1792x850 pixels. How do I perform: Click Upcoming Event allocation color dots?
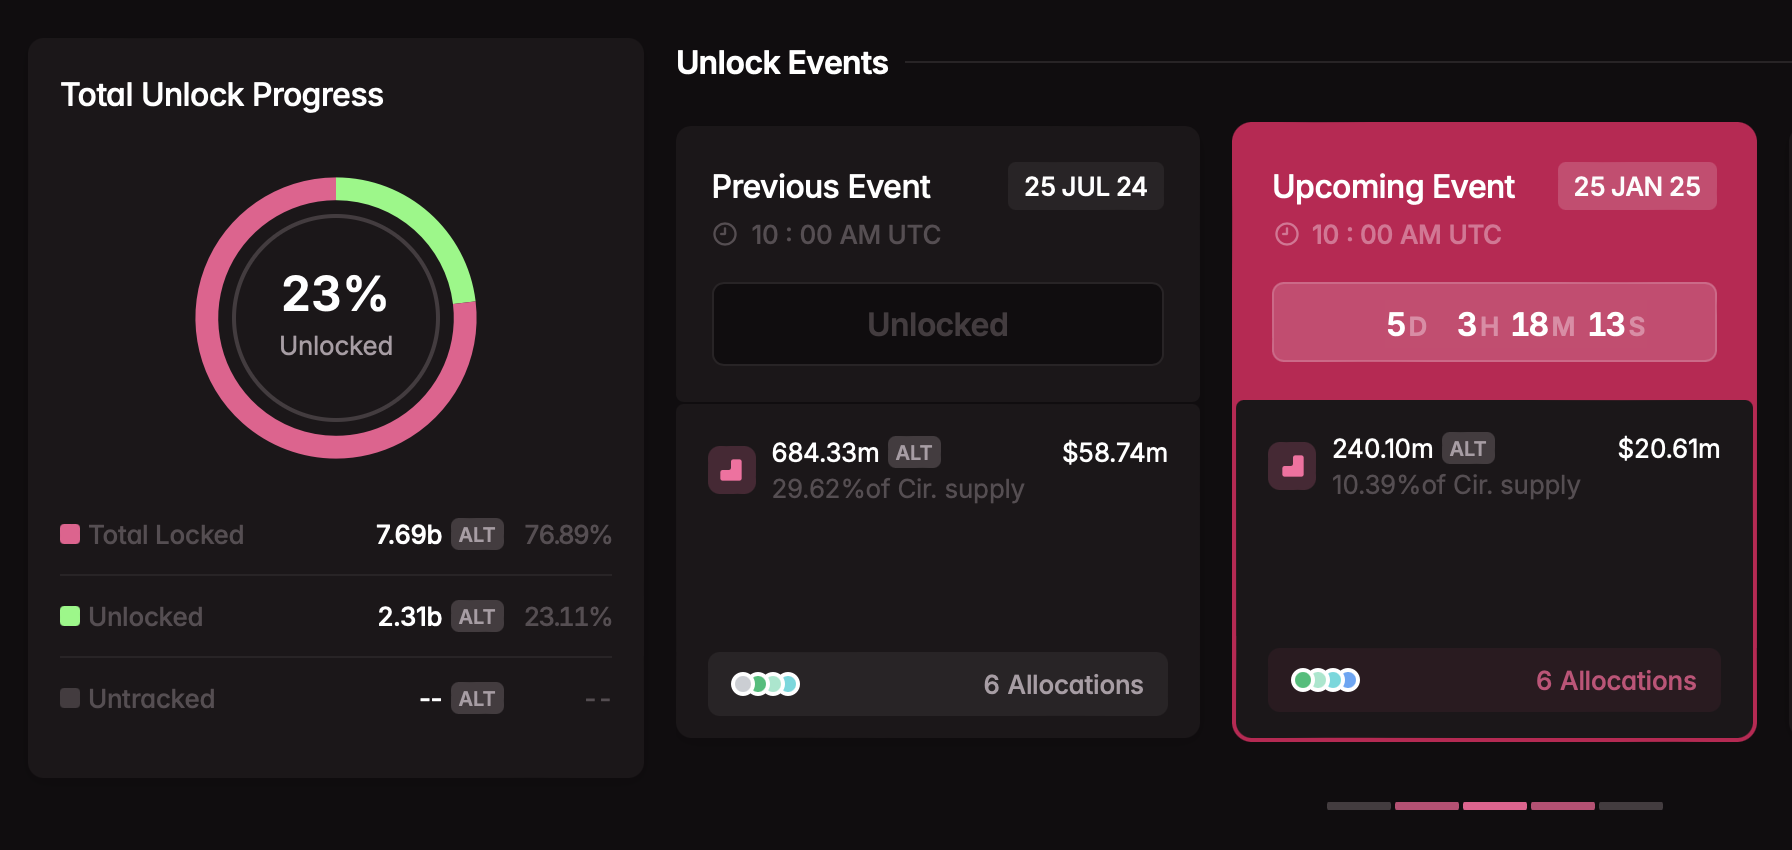(x=1325, y=681)
